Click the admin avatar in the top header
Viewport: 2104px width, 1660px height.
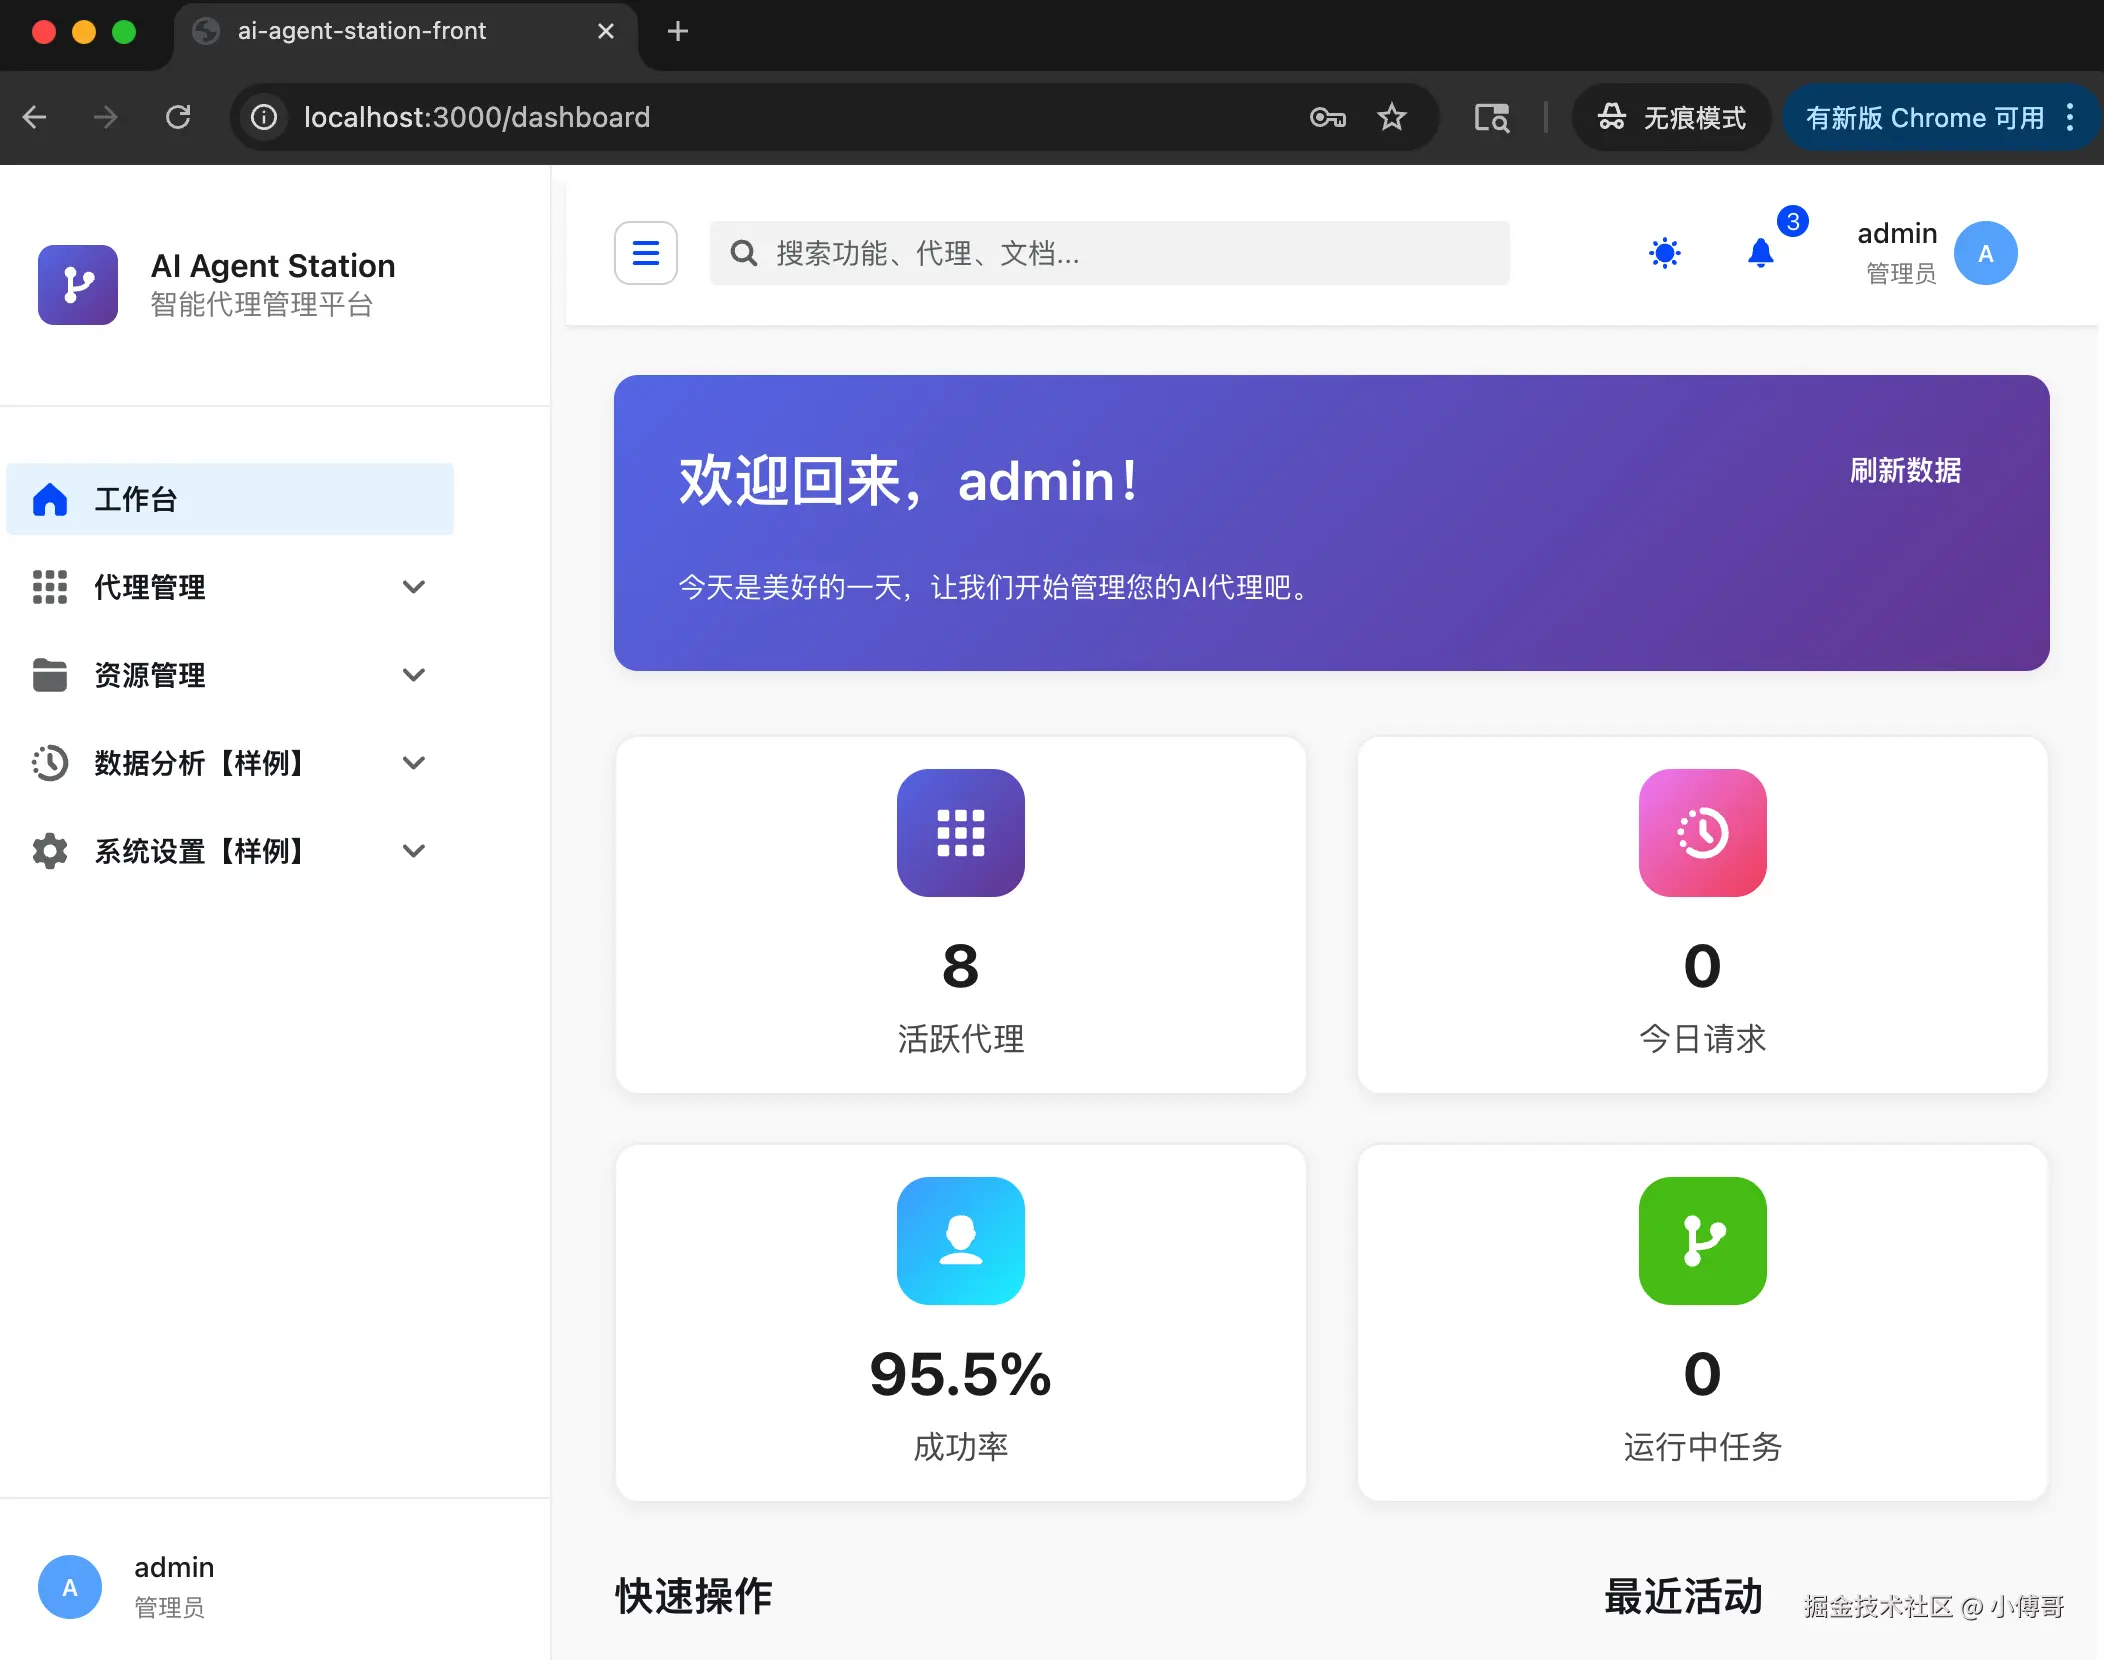click(x=1985, y=253)
